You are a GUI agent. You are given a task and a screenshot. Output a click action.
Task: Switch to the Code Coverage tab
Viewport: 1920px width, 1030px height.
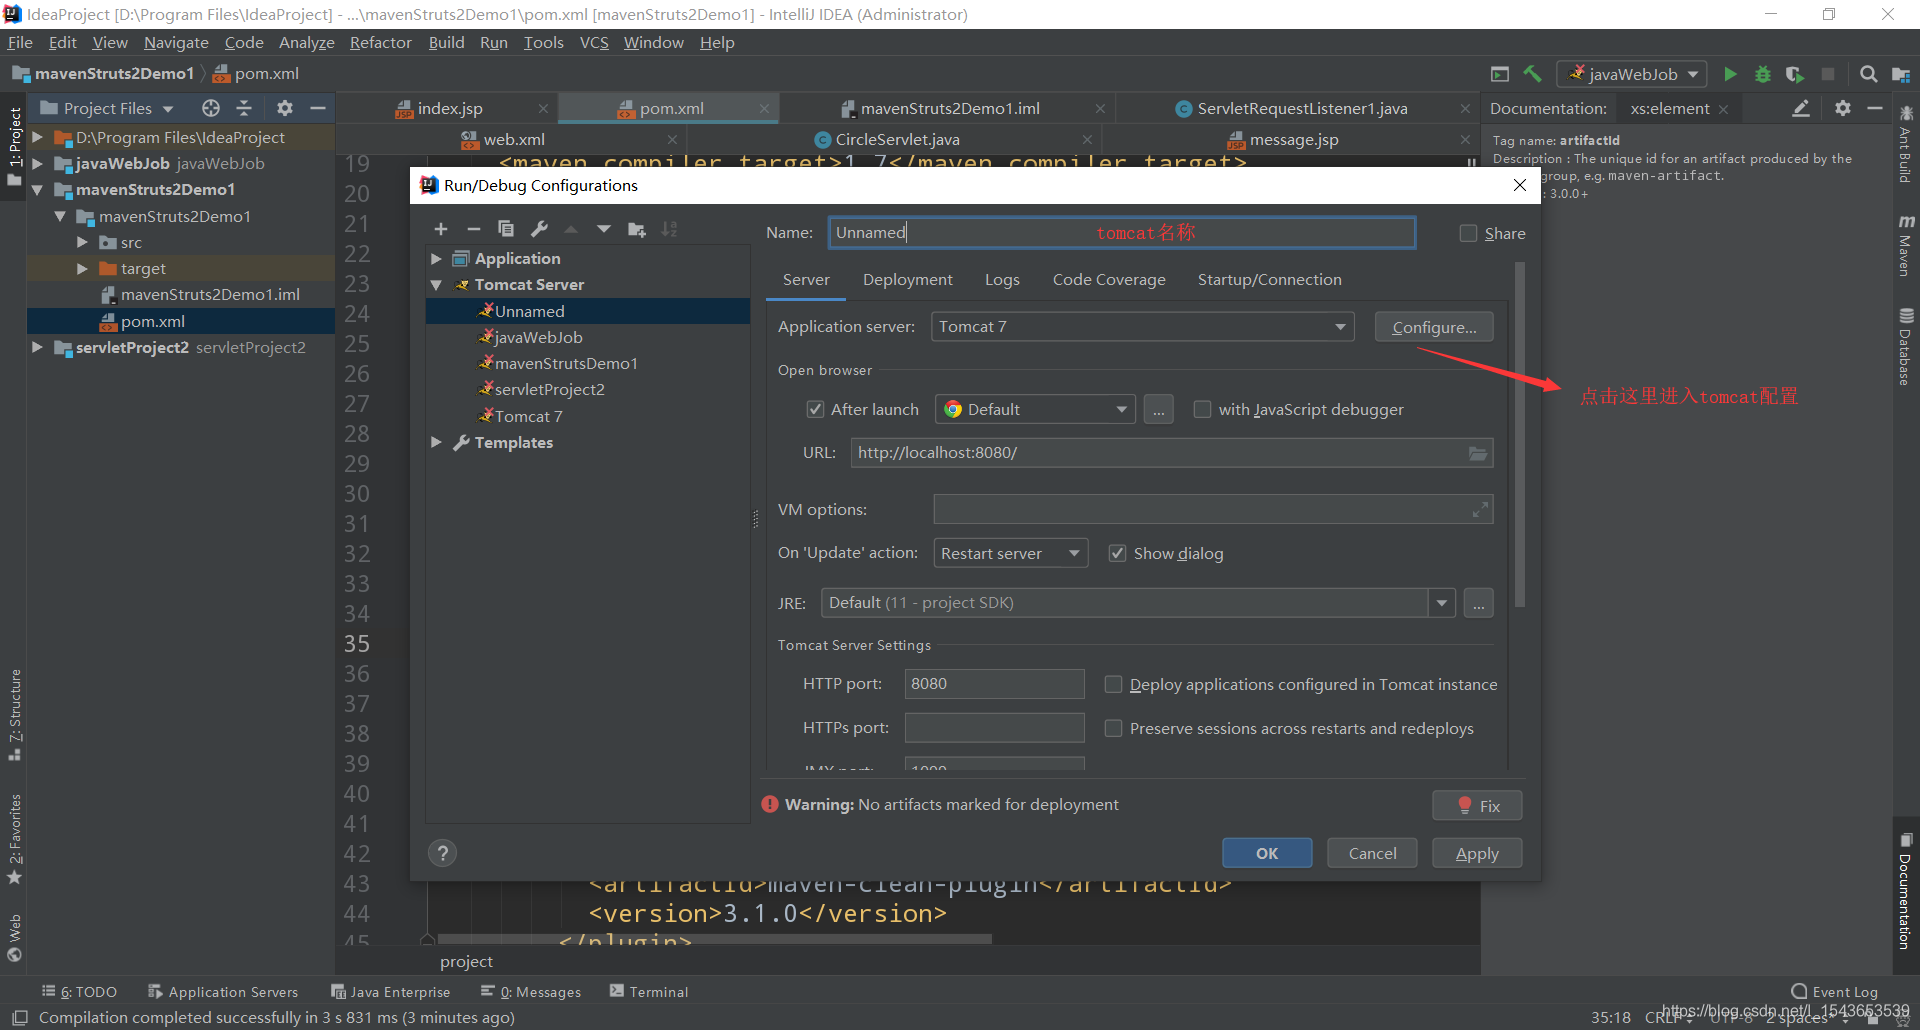pos(1109,280)
